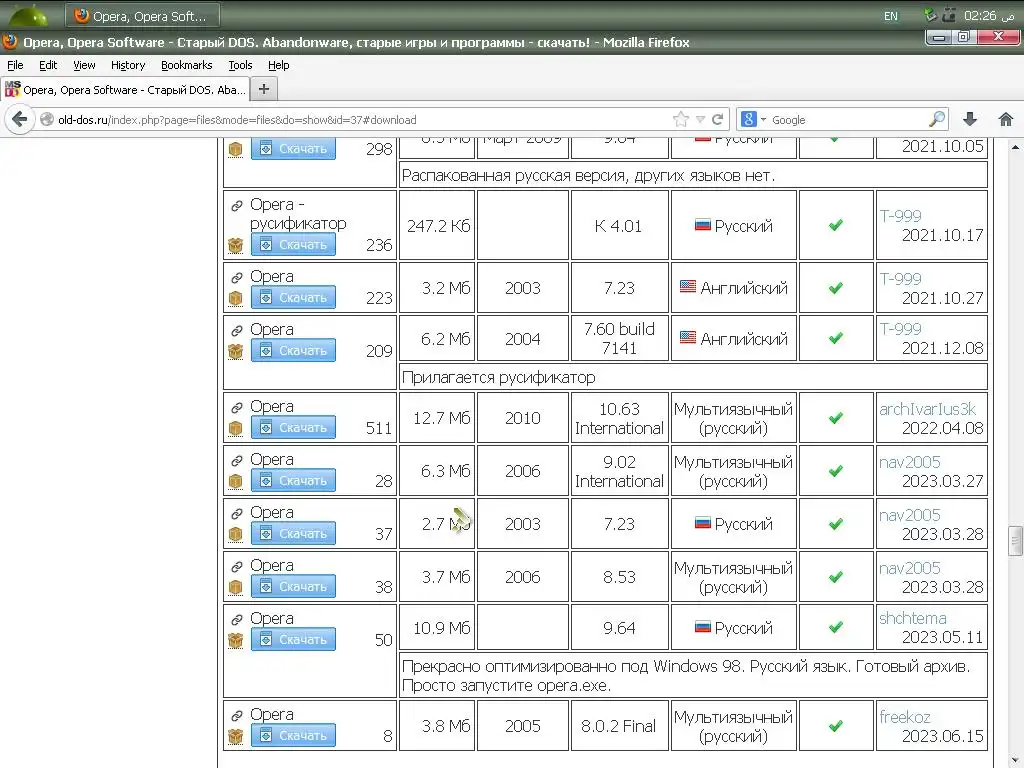Click package box icon in русификатор row
The width and height of the screenshot is (1024, 768).
point(236,246)
